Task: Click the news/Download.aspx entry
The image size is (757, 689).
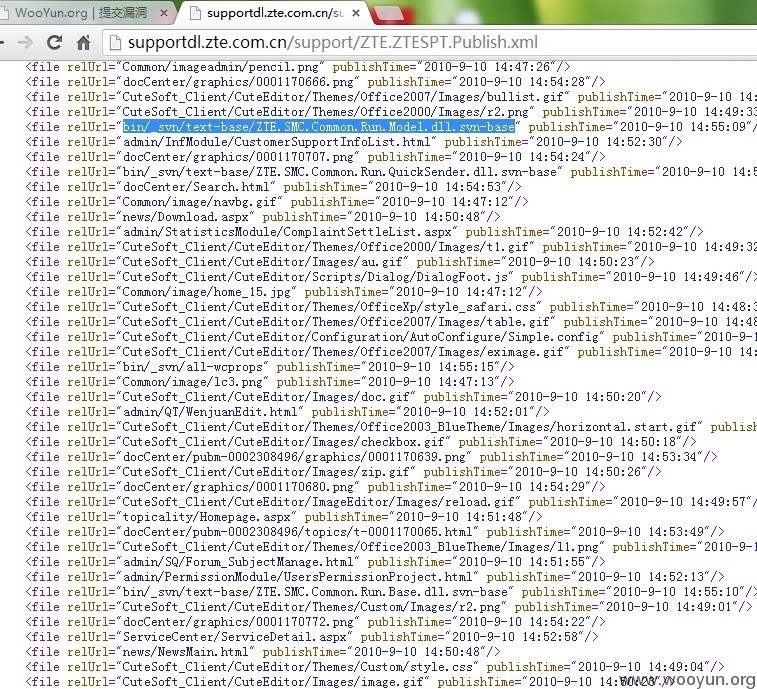Action: [263, 216]
